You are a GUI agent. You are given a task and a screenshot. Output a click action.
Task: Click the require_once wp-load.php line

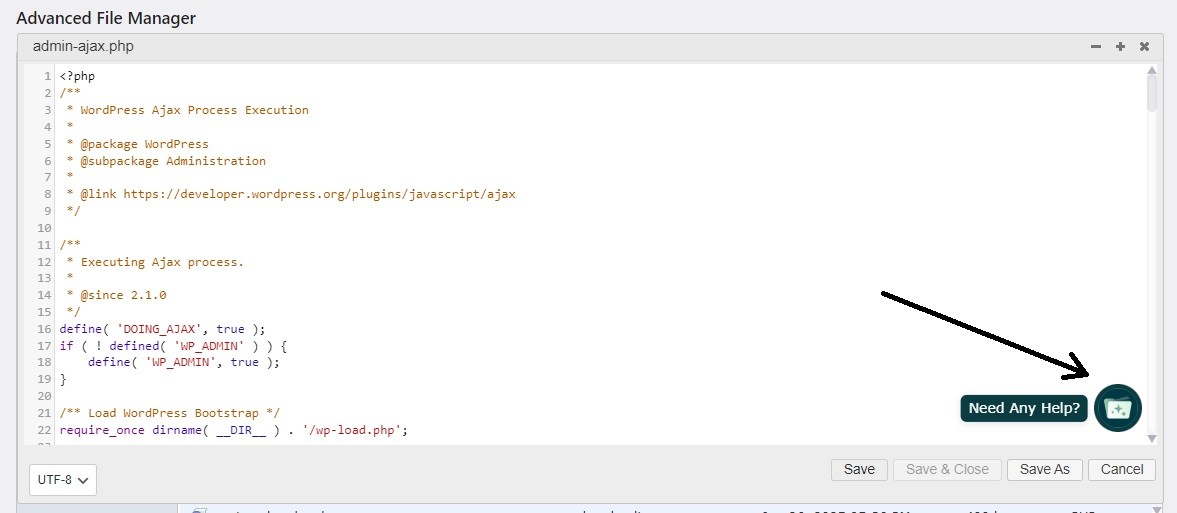click(x=233, y=430)
